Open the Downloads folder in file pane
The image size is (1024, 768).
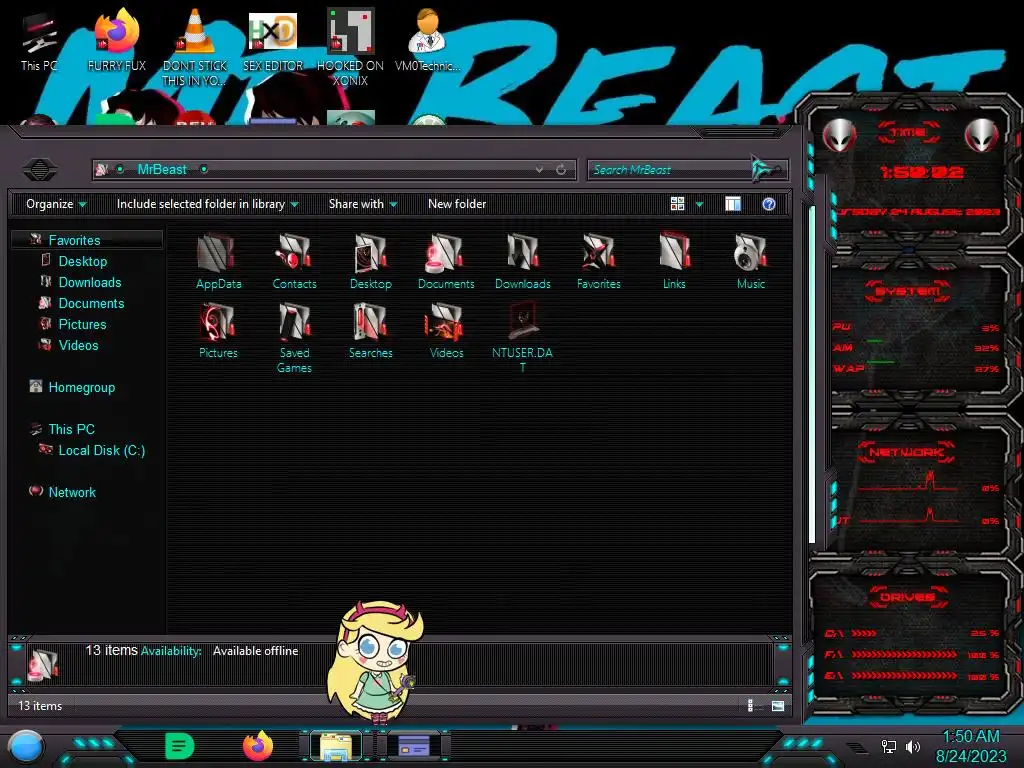pyautogui.click(x=522, y=261)
